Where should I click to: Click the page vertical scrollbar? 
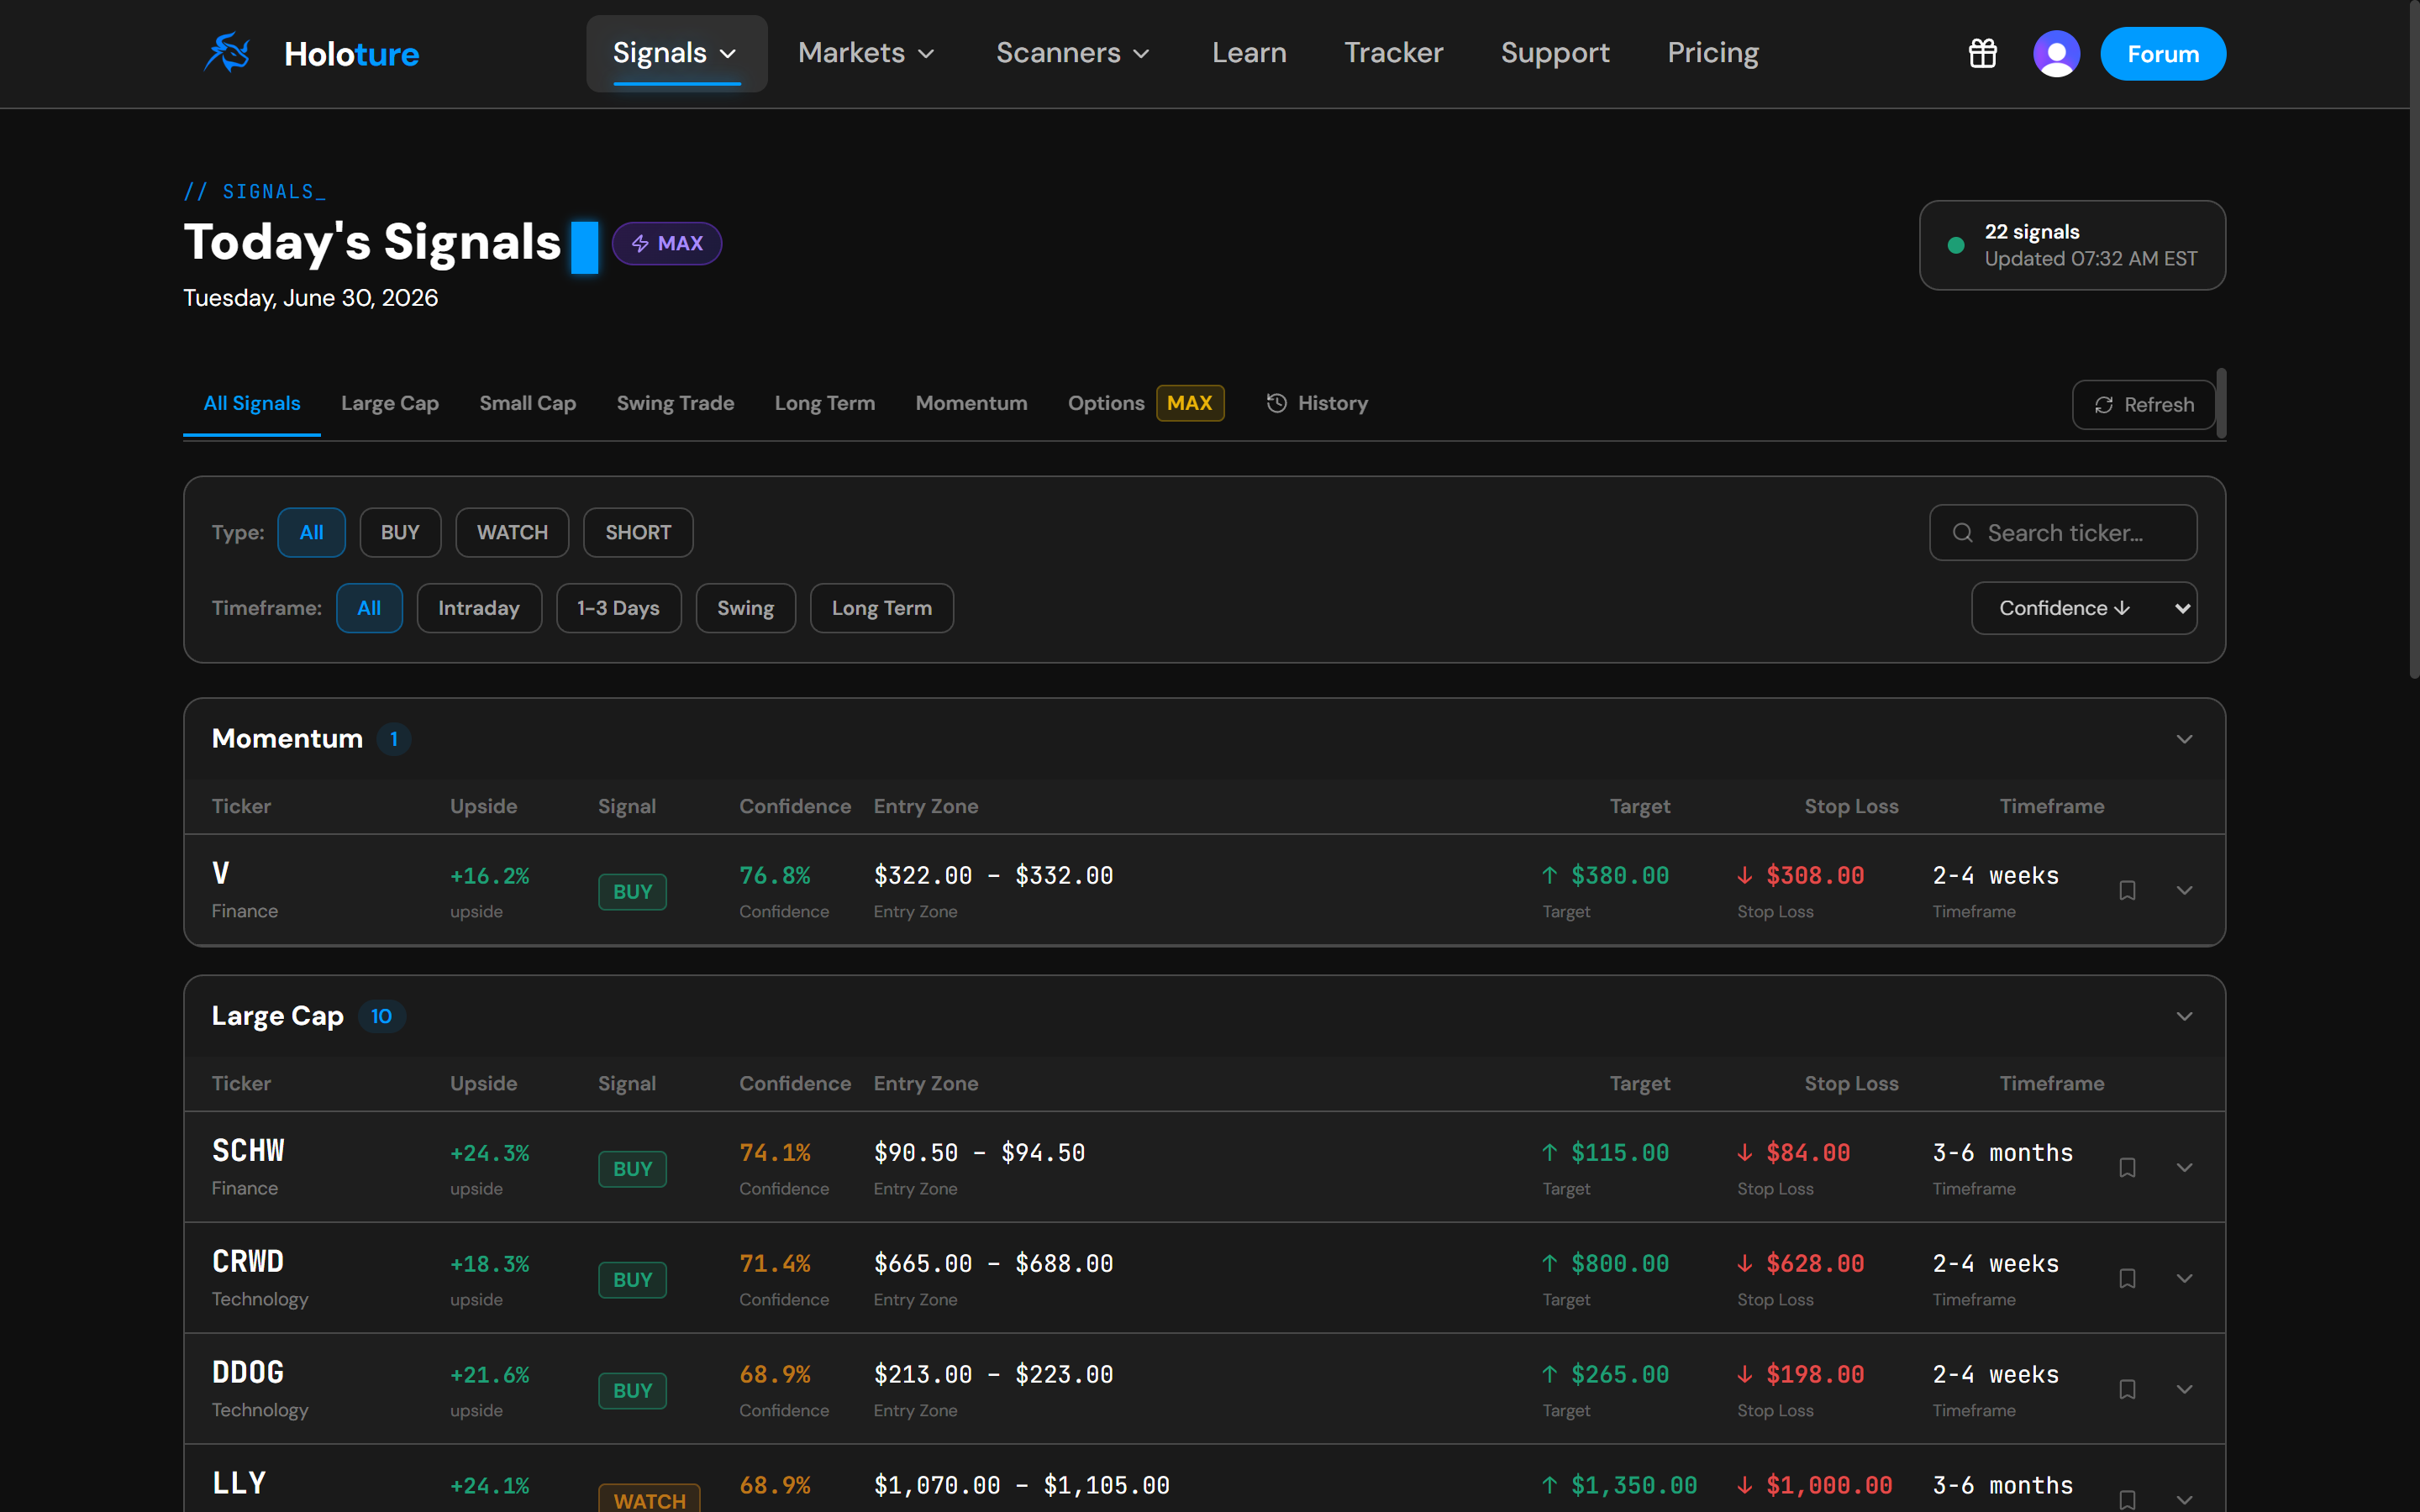click(2413, 340)
